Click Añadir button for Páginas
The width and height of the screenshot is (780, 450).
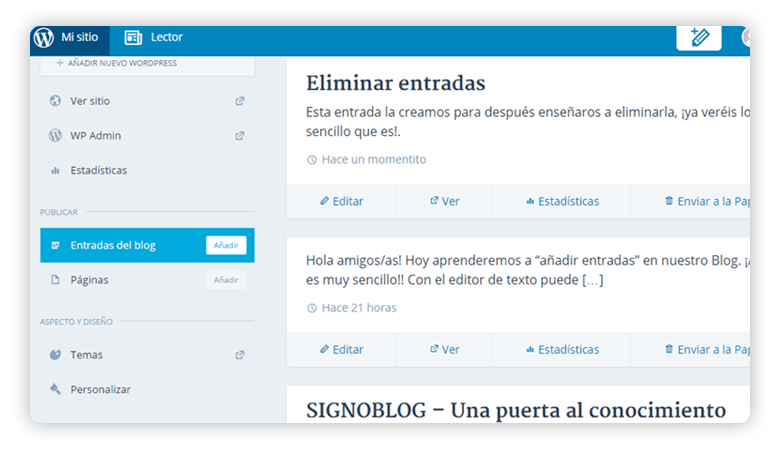pos(226,280)
